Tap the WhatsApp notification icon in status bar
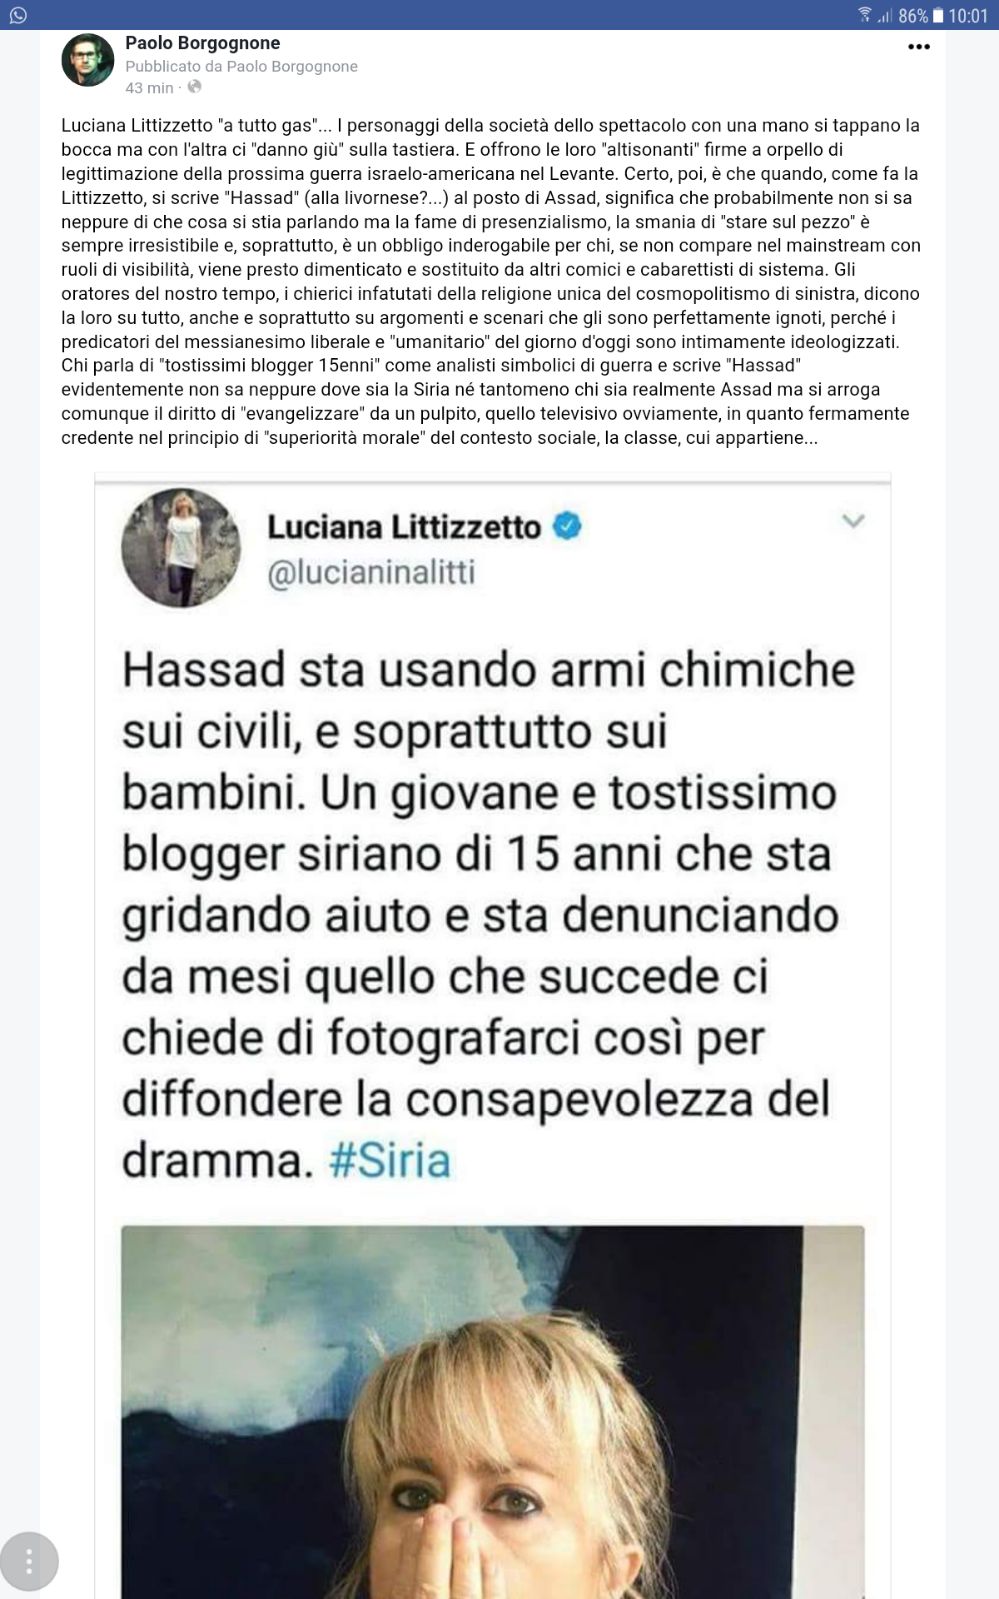Viewport: 999px width, 1599px height. [18, 15]
